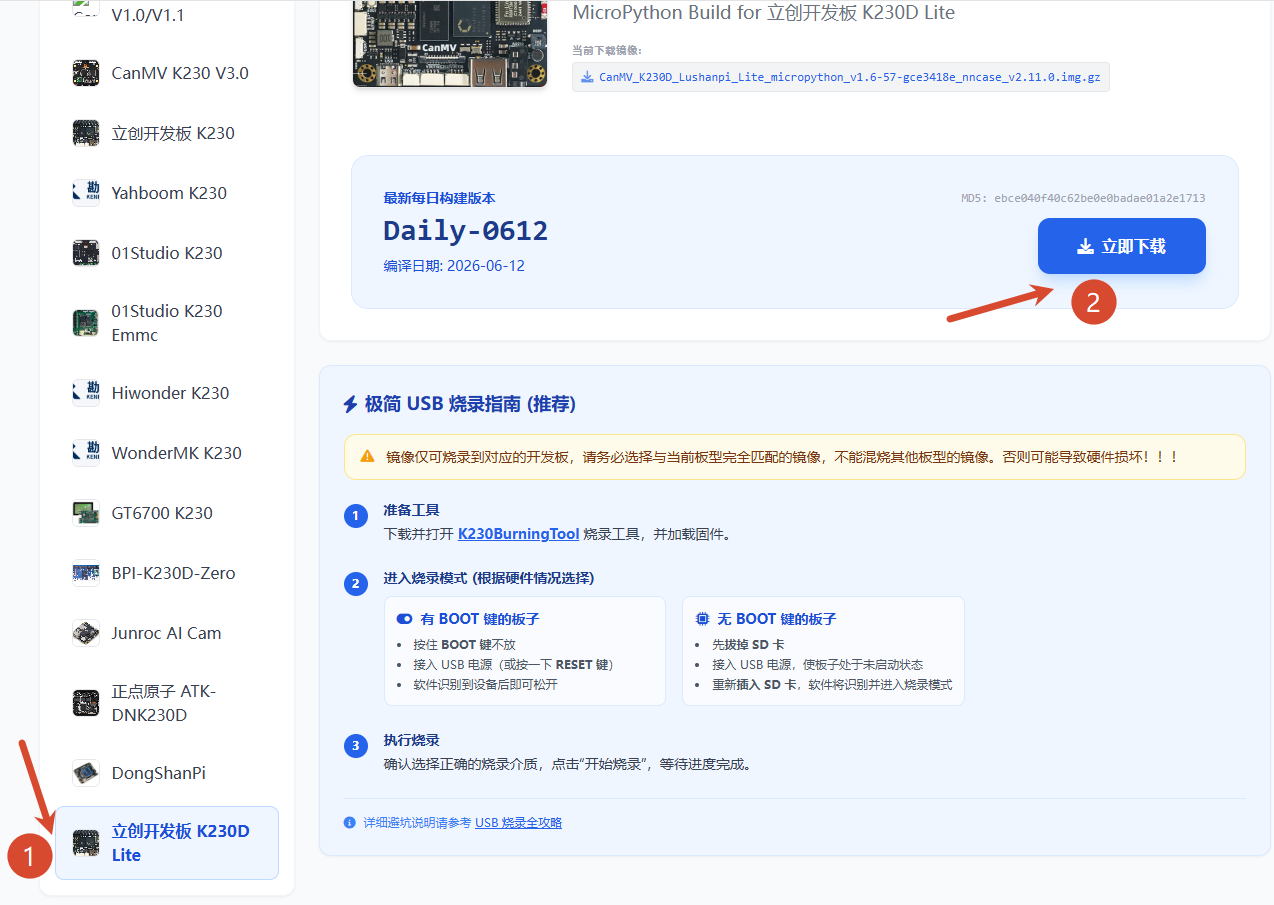Click 按住 BOOT 键不放 instruction
This screenshot has width=1274, height=905.
(464, 645)
